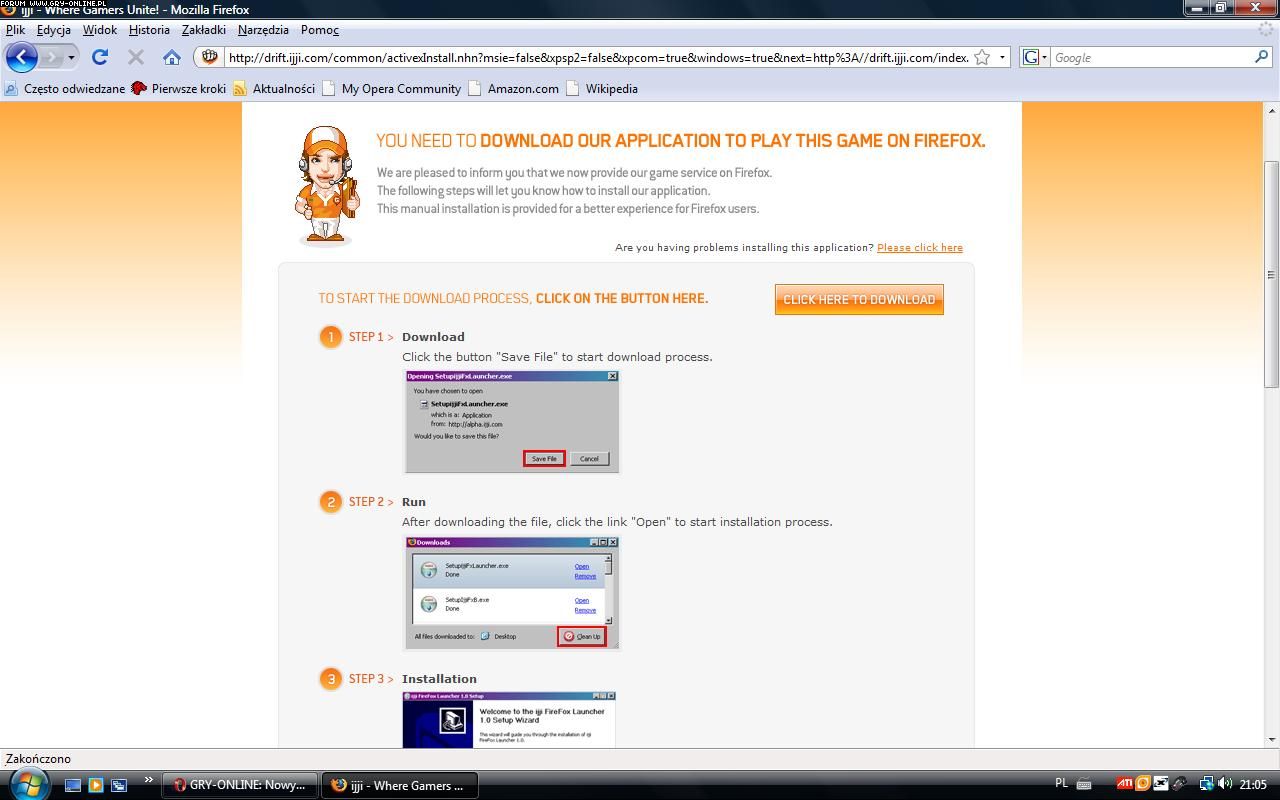This screenshot has width=1280, height=800.
Task: Open the Narzędzia menu
Action: [x=263, y=30]
